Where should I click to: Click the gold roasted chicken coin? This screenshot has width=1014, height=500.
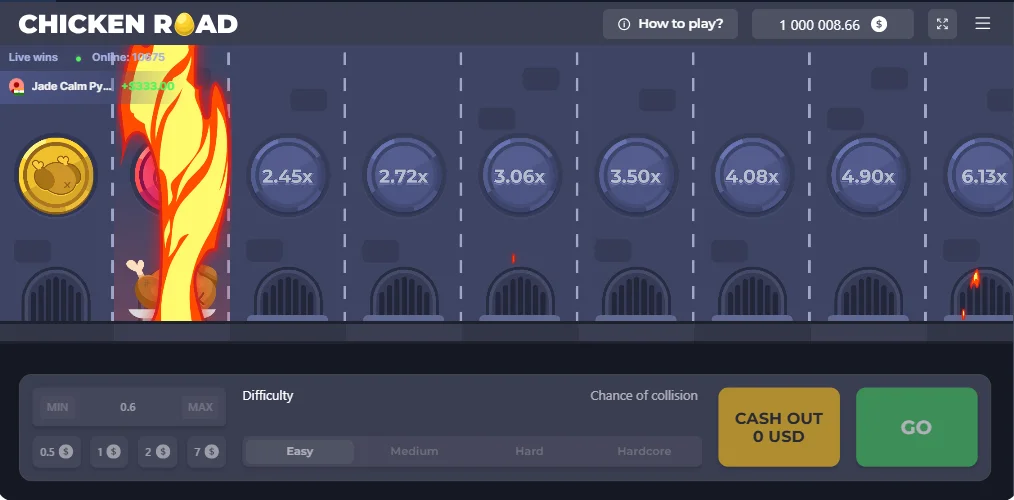tap(56, 175)
